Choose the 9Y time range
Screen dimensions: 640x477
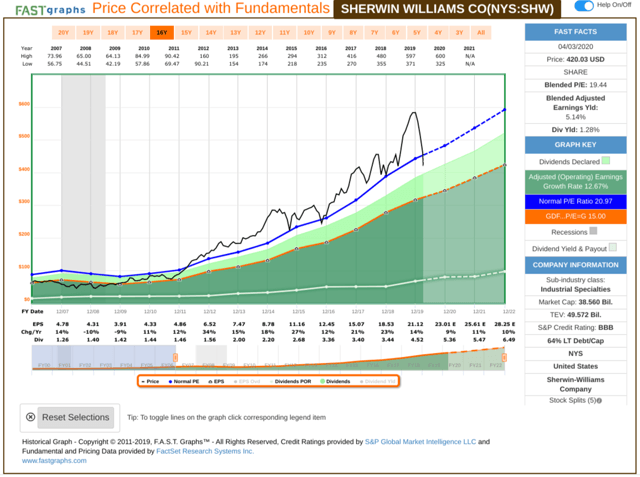[332, 33]
